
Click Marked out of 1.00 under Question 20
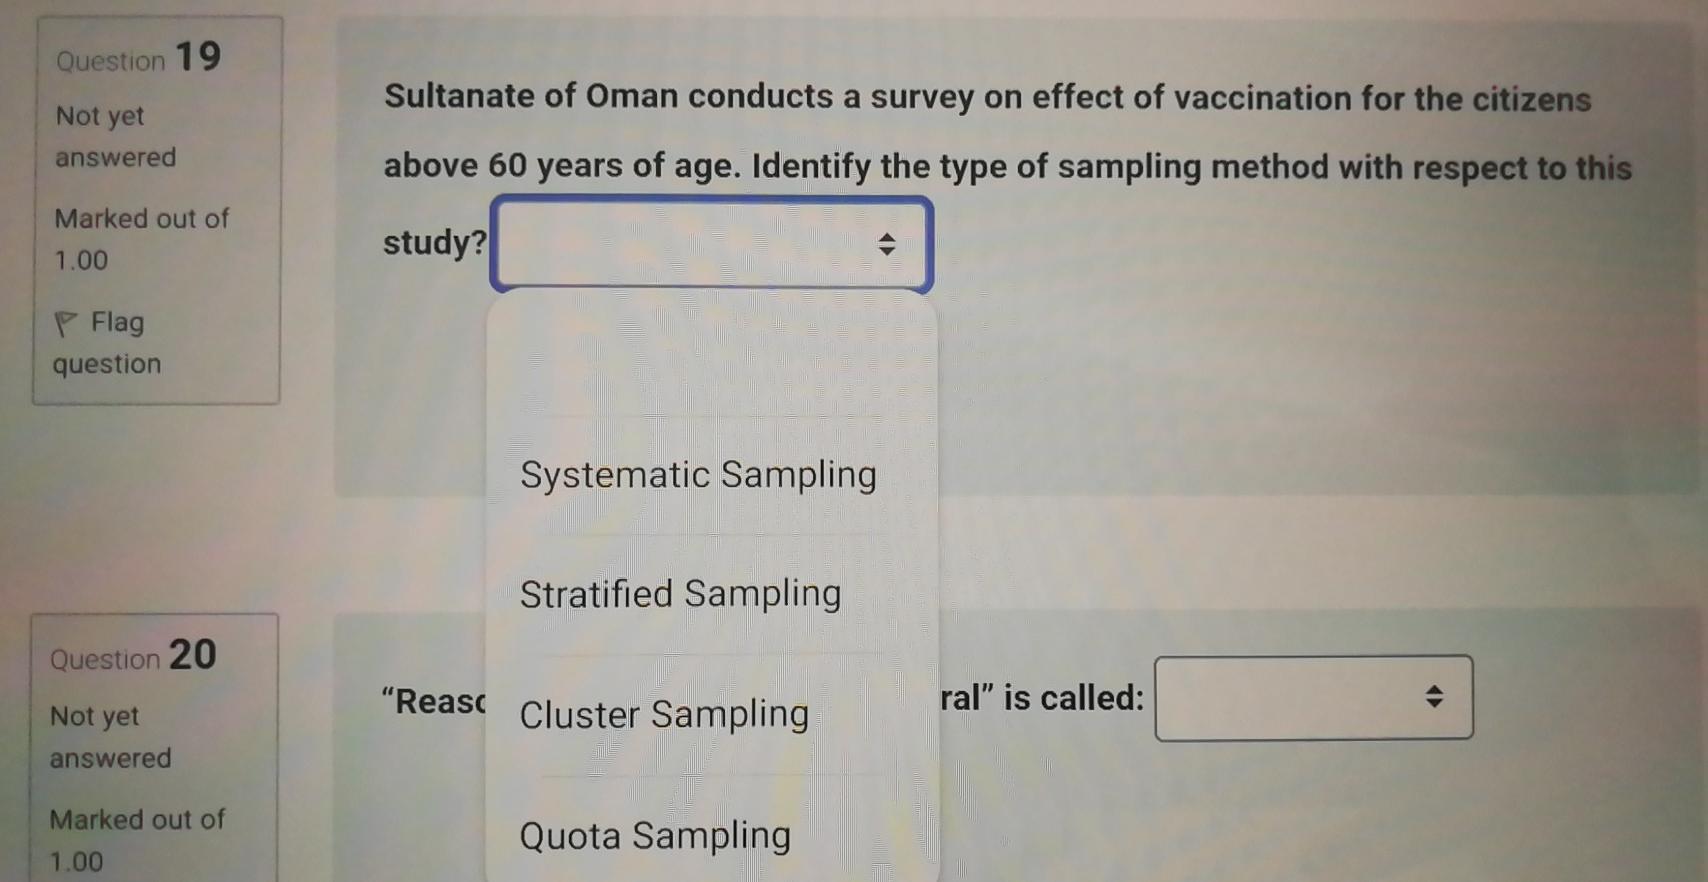click(136, 840)
